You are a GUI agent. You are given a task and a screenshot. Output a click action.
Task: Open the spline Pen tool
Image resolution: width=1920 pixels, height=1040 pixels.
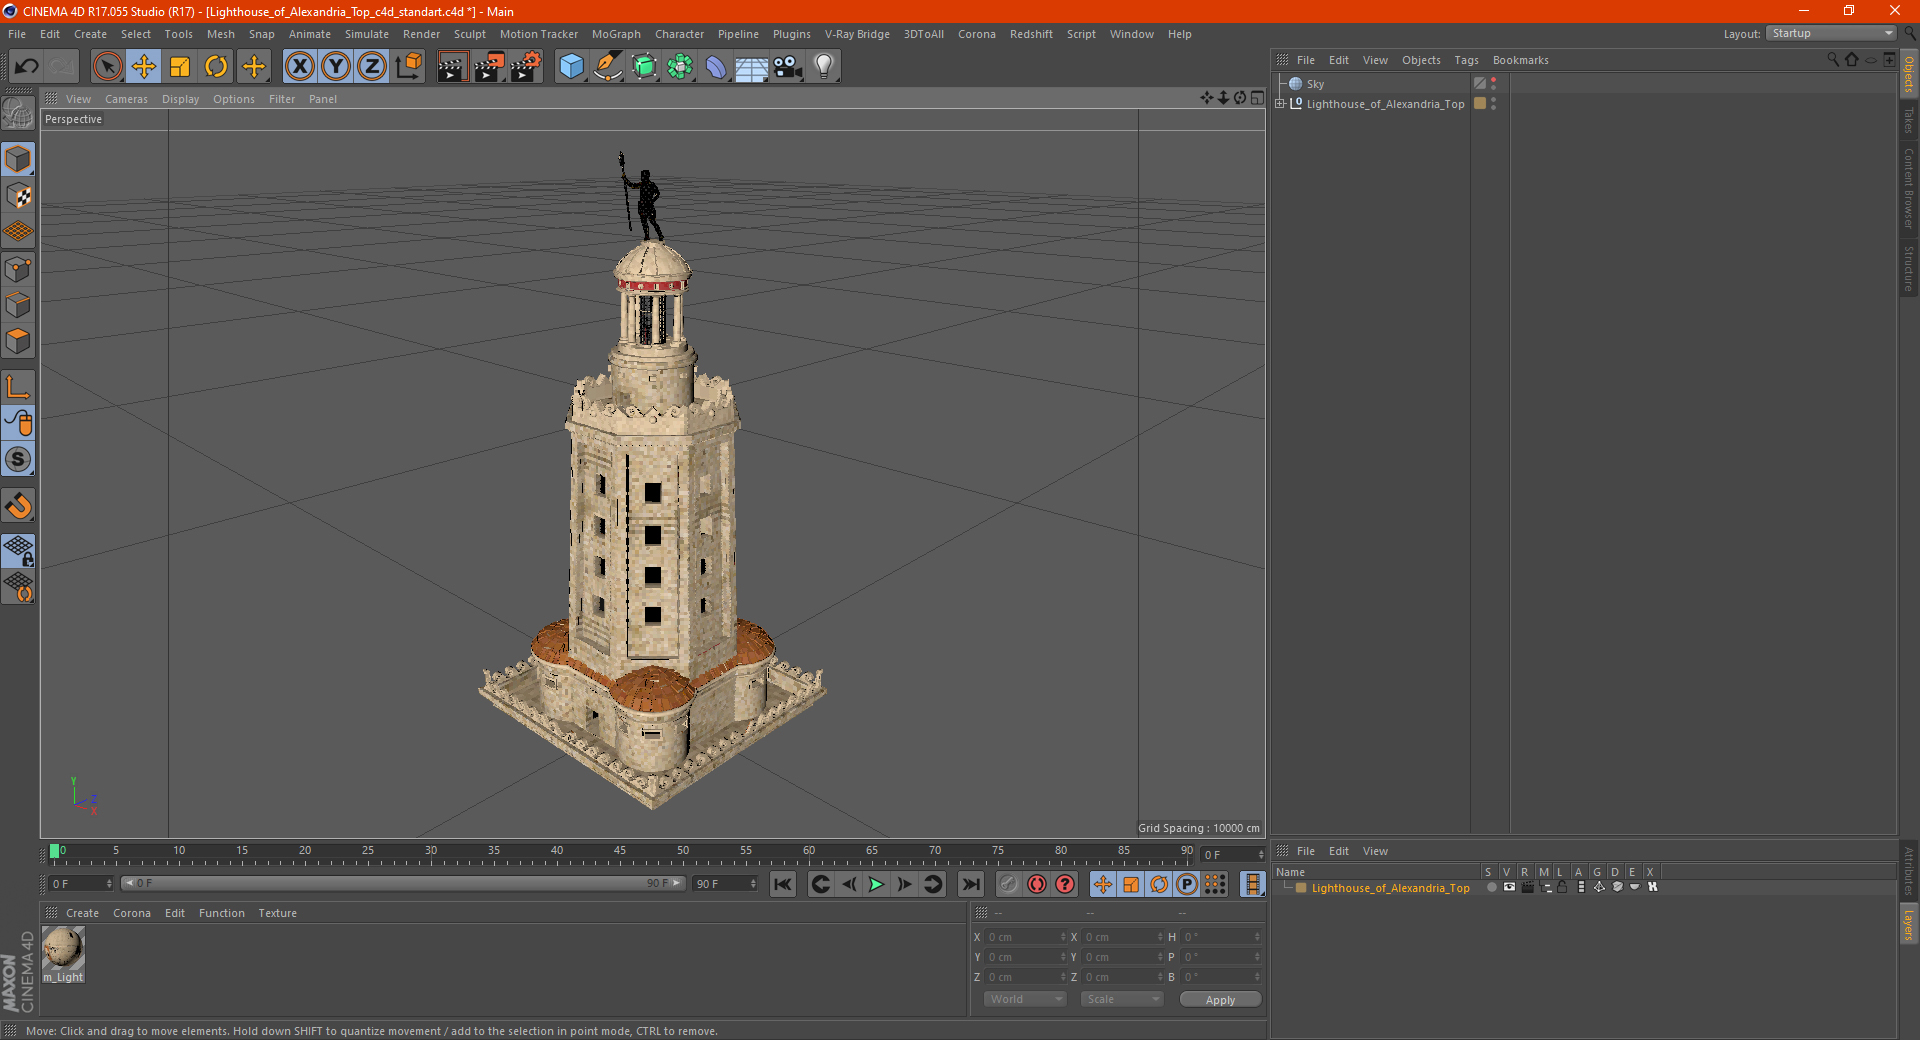click(x=608, y=67)
